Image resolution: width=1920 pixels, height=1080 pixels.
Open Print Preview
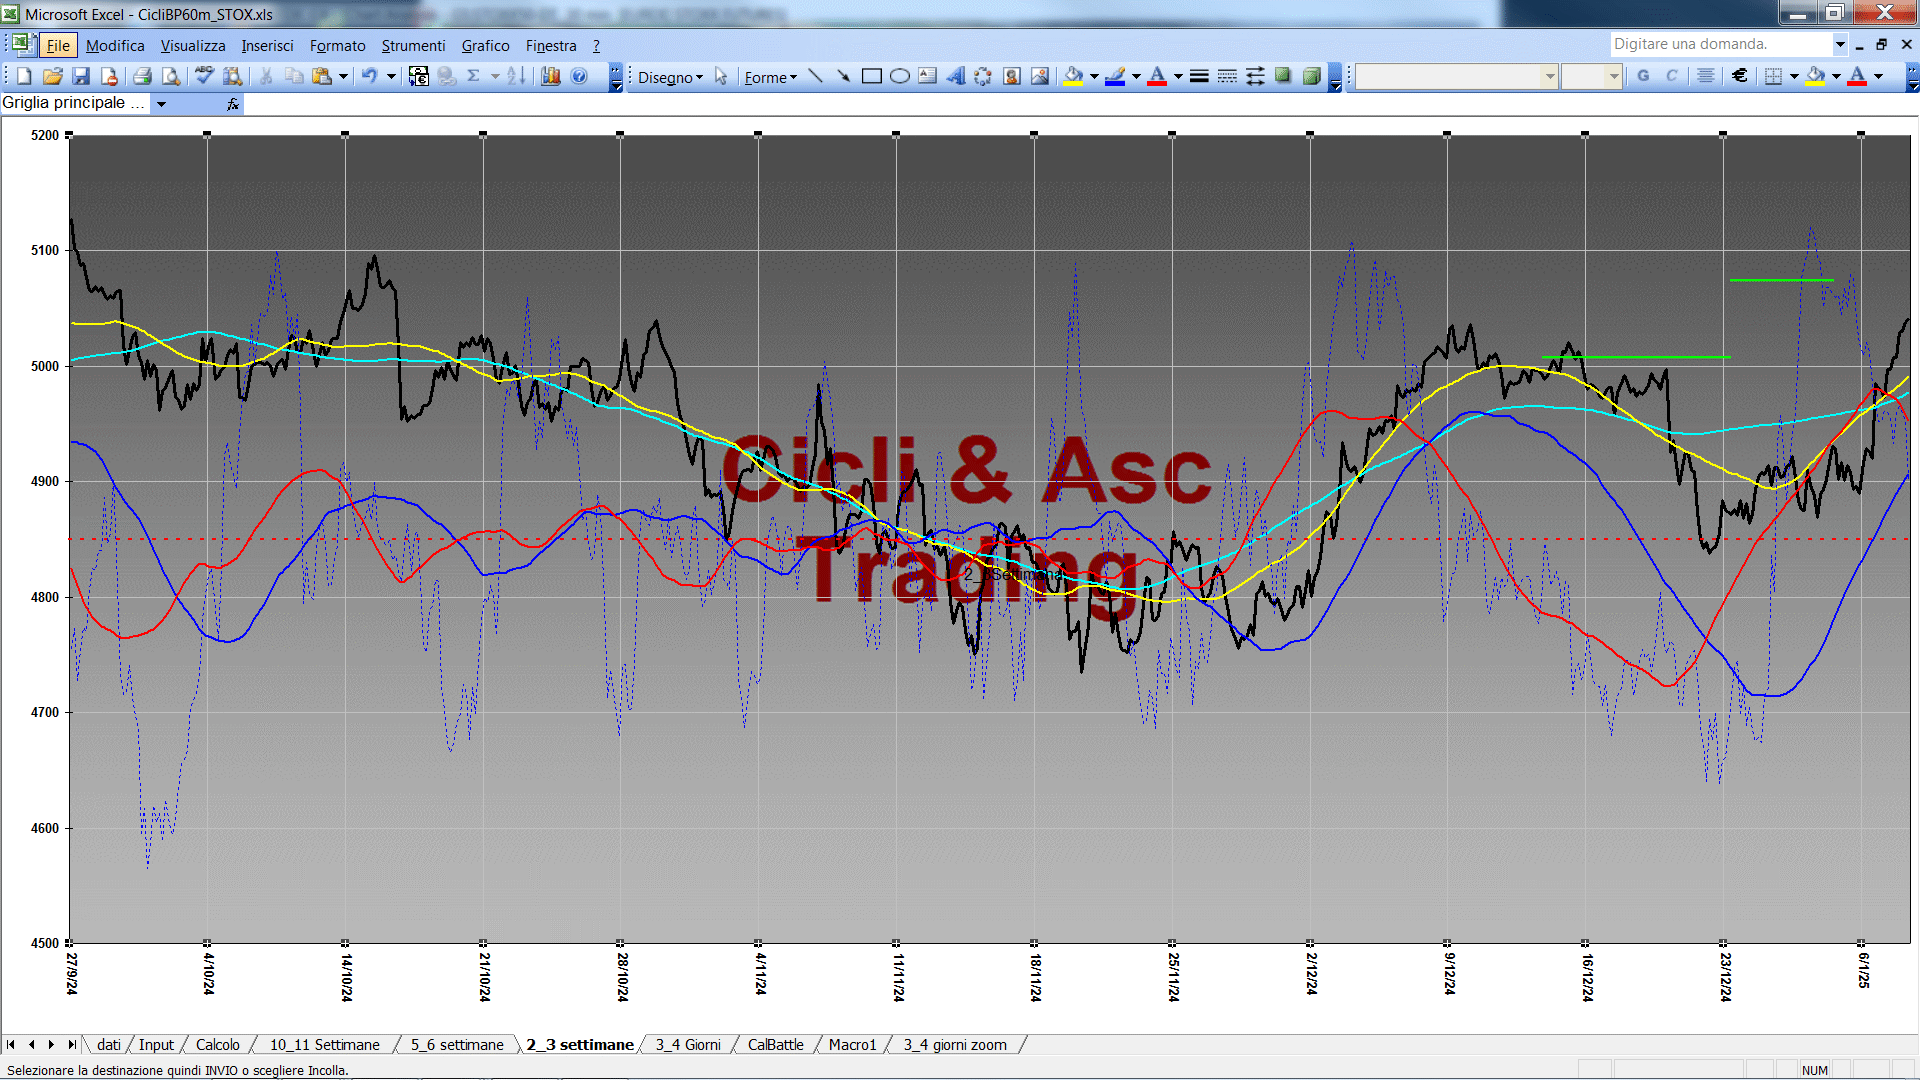pyautogui.click(x=171, y=76)
